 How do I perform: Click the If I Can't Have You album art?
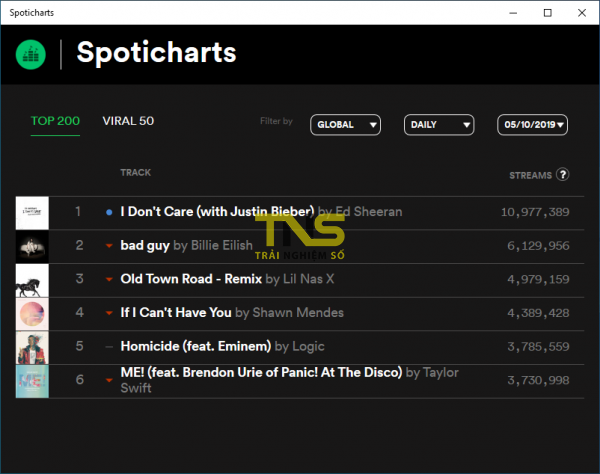click(x=32, y=314)
